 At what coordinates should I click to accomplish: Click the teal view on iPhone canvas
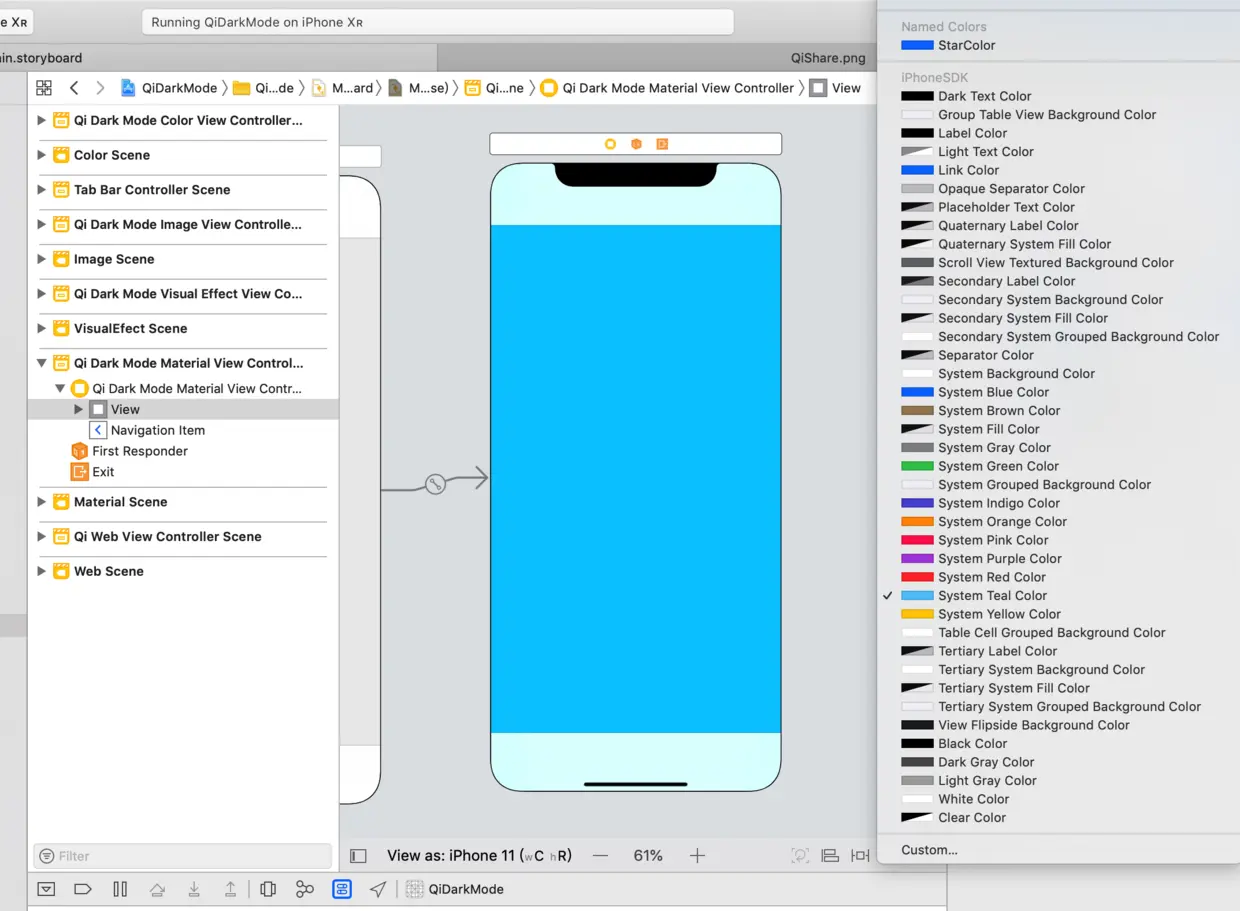tap(635, 478)
